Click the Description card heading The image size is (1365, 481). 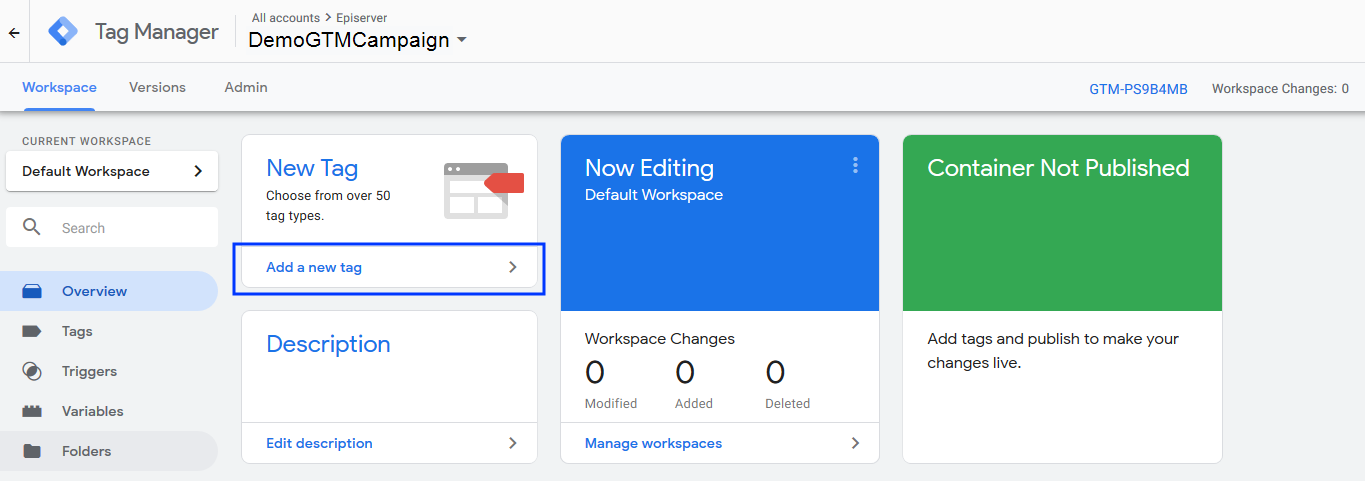click(x=328, y=344)
